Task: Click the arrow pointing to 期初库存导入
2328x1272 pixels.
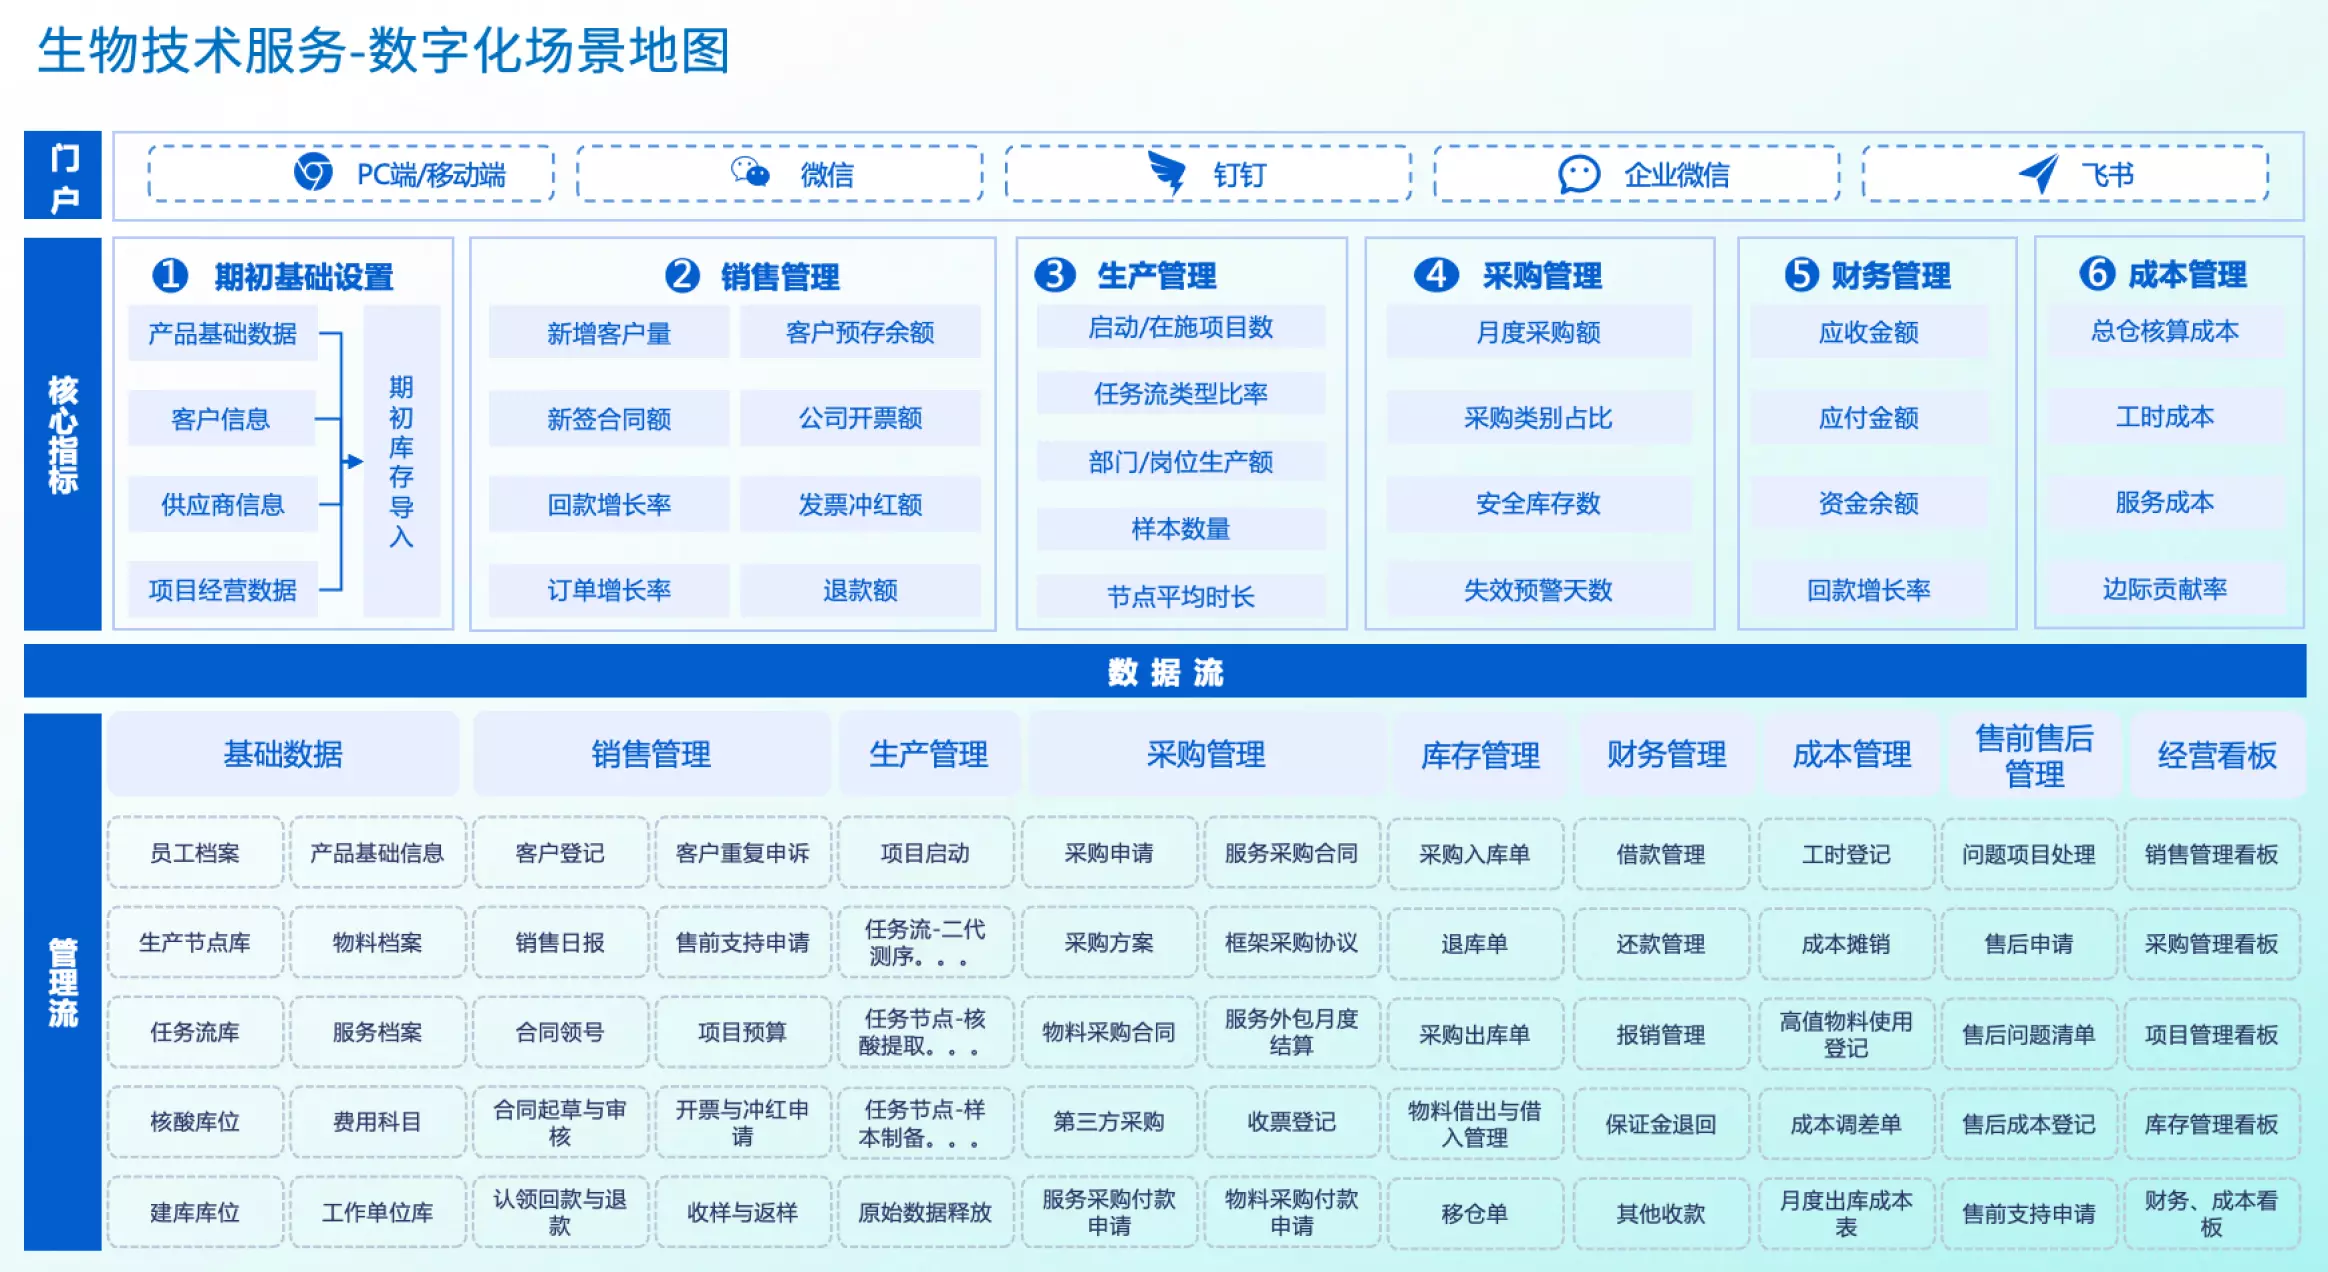Action: [352, 461]
